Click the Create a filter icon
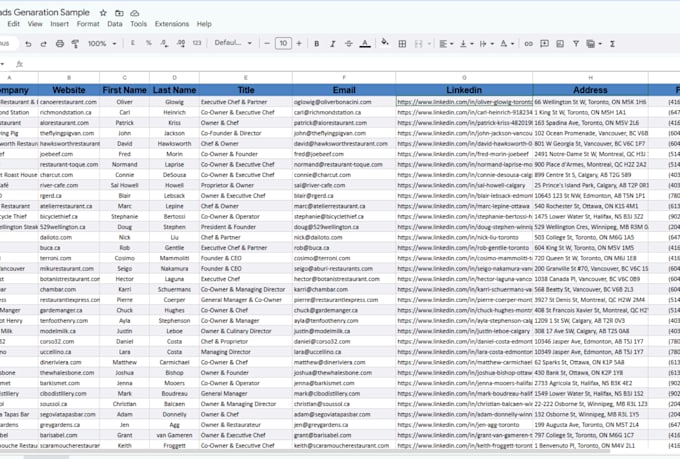This screenshot has width=680, height=459. pos(576,44)
